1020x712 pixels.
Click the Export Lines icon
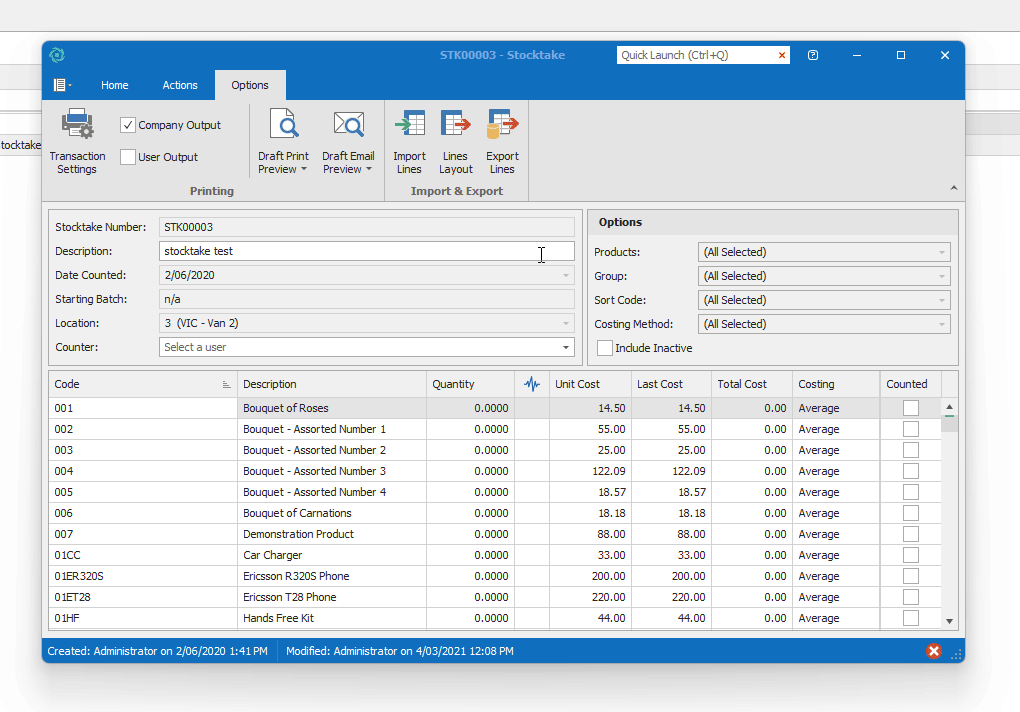[x=502, y=126]
